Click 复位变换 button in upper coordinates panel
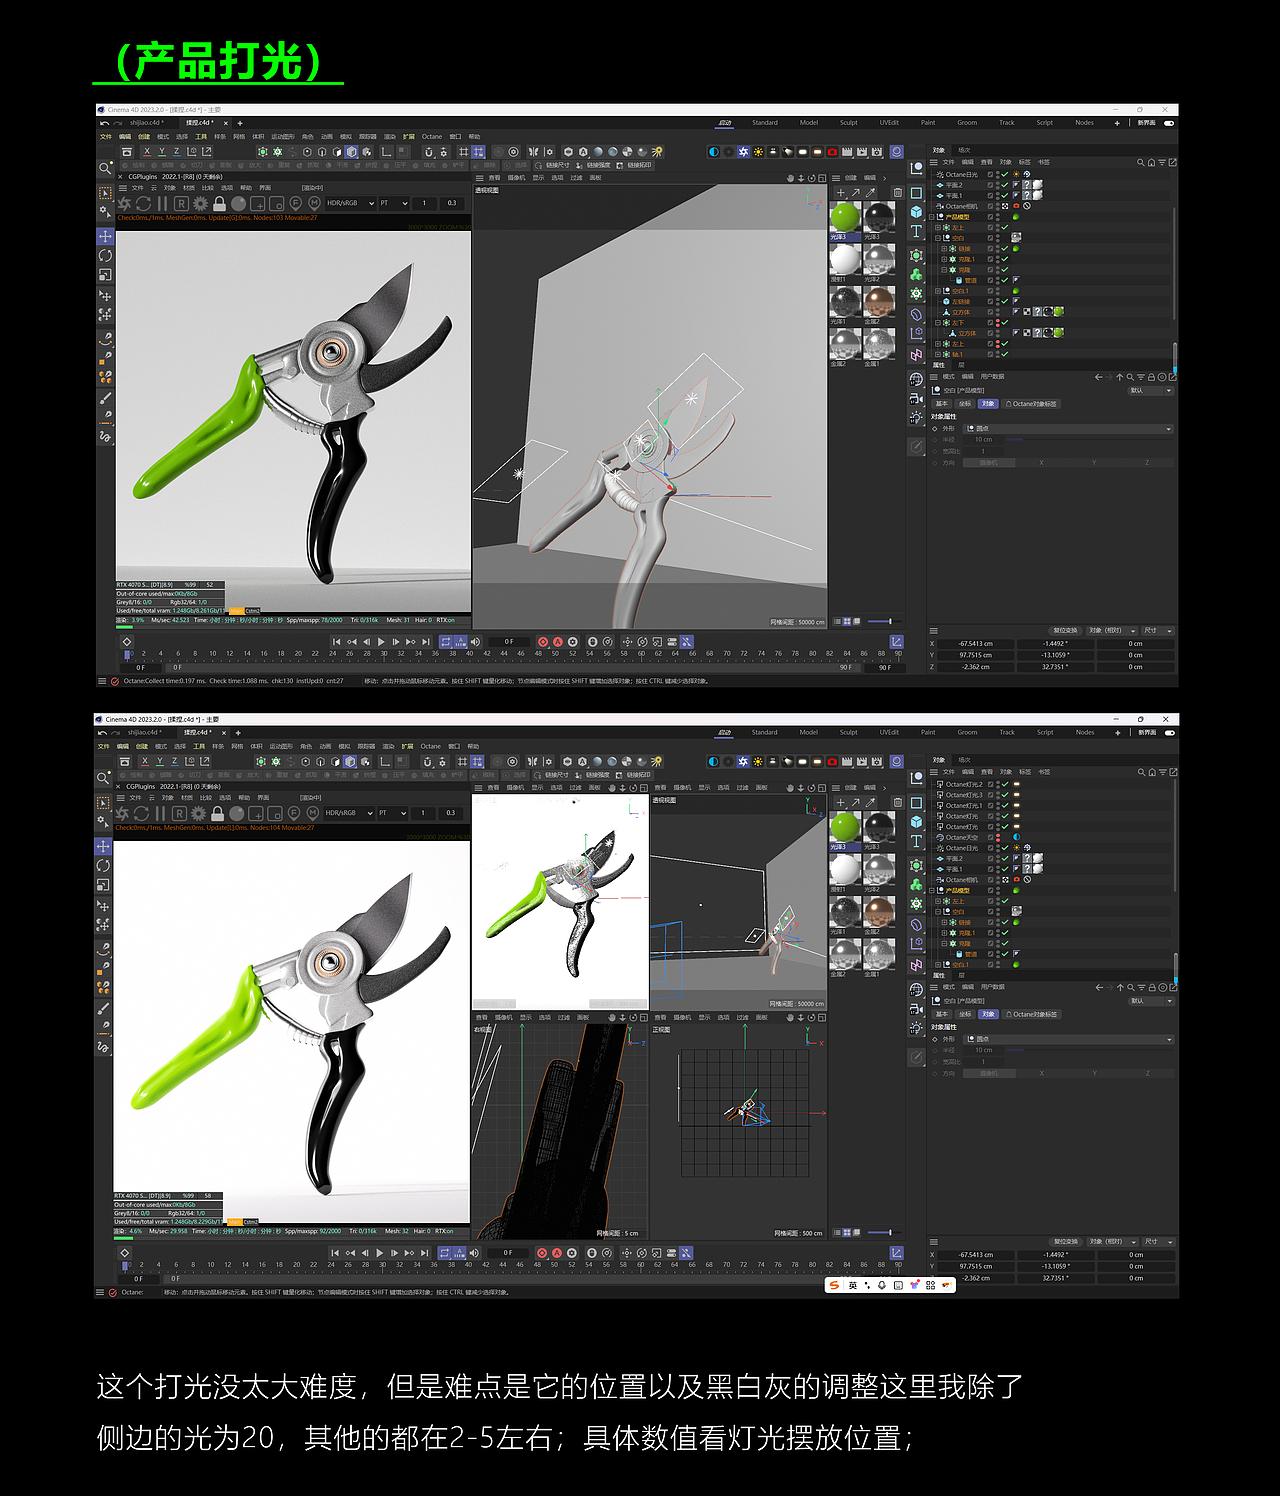 pos(1065,631)
